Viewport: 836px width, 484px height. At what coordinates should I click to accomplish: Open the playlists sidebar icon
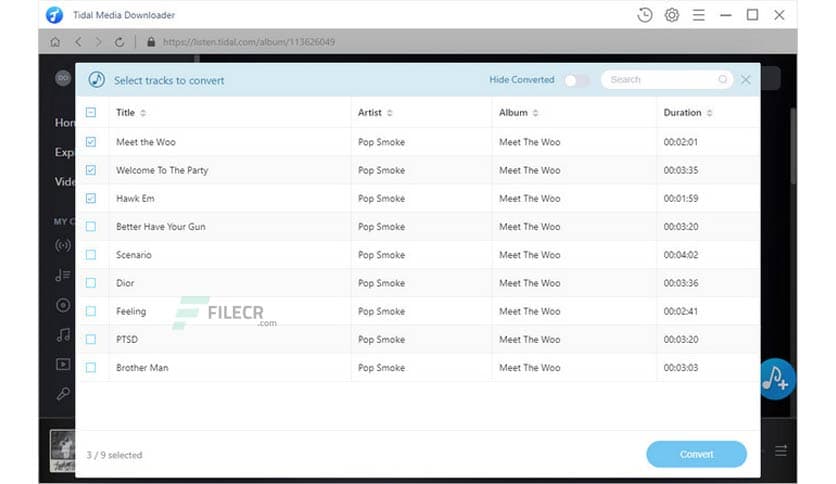[63, 275]
